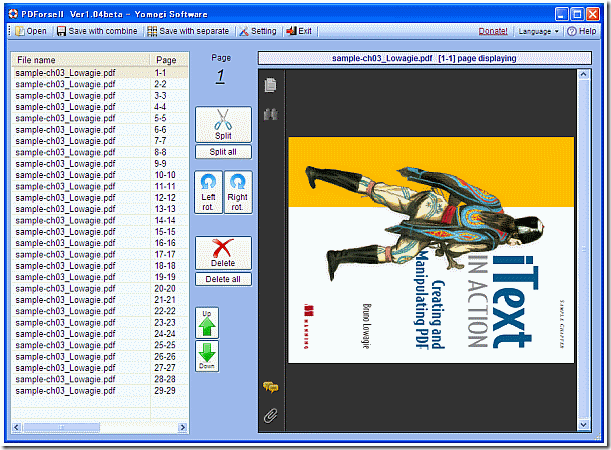The image size is (611, 450).
Task: Open the comments panel icon
Action: [270, 387]
